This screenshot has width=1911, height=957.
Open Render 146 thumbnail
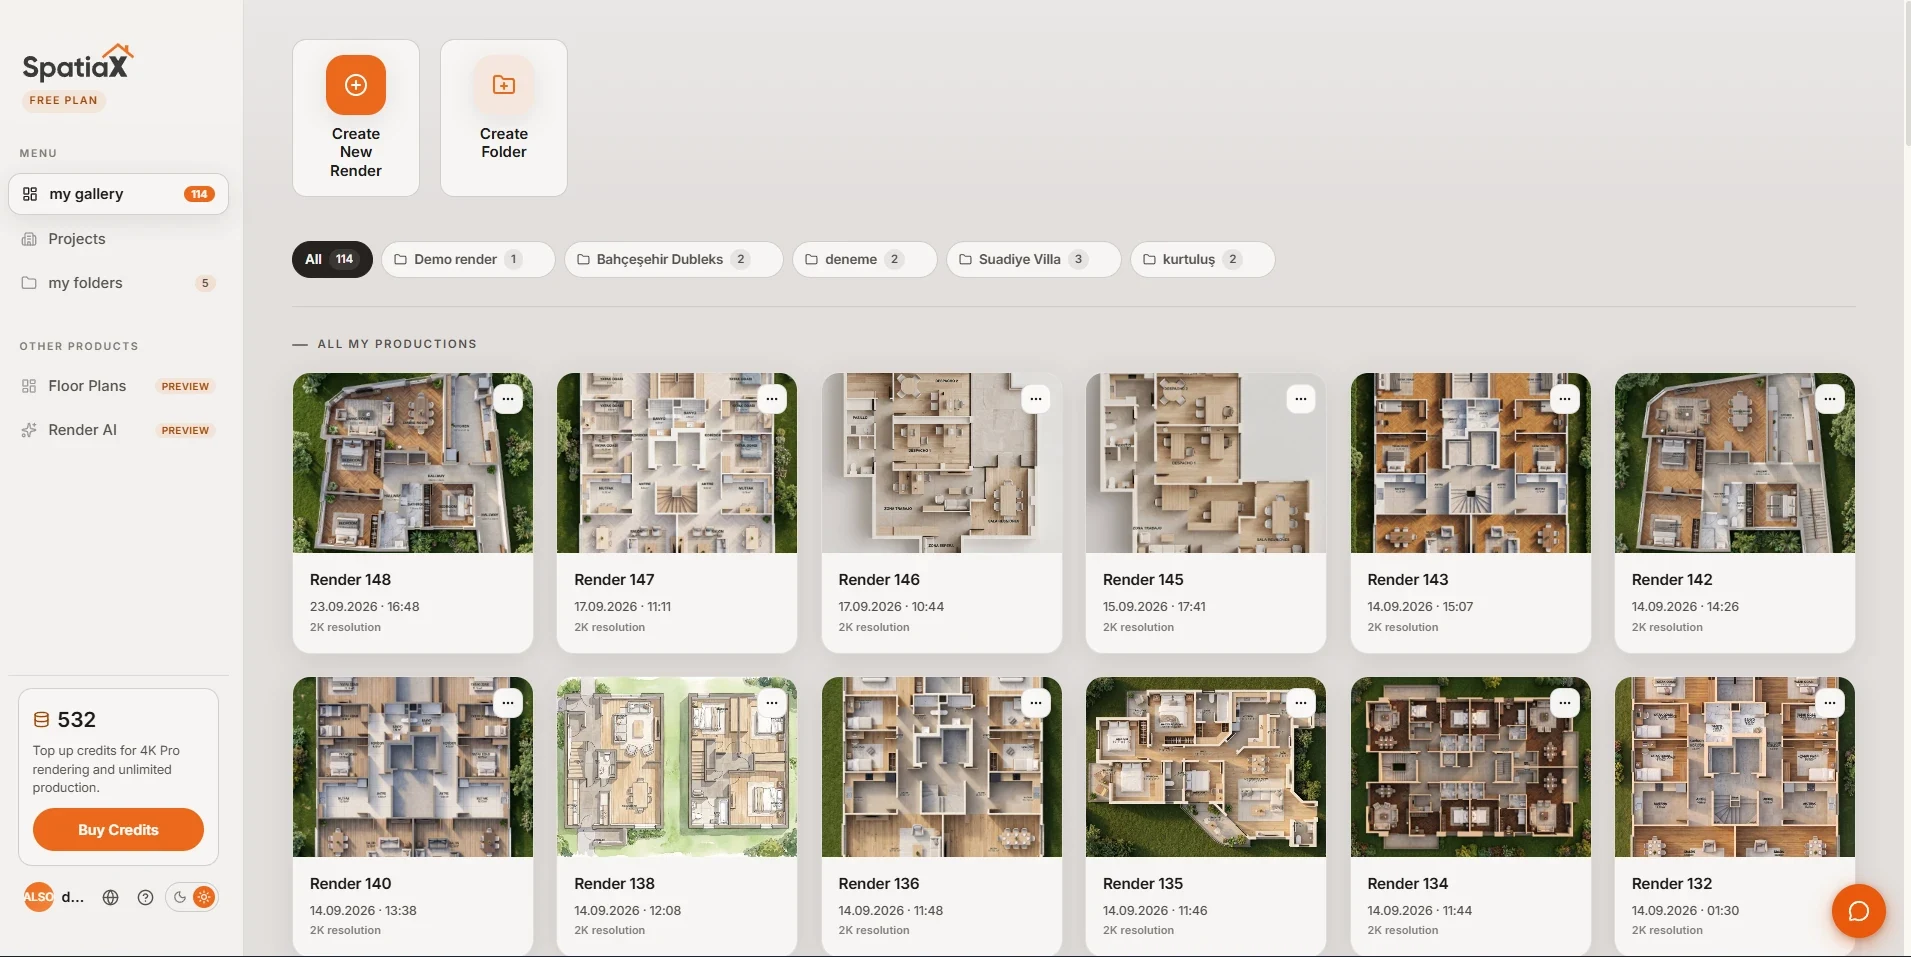[x=942, y=463]
